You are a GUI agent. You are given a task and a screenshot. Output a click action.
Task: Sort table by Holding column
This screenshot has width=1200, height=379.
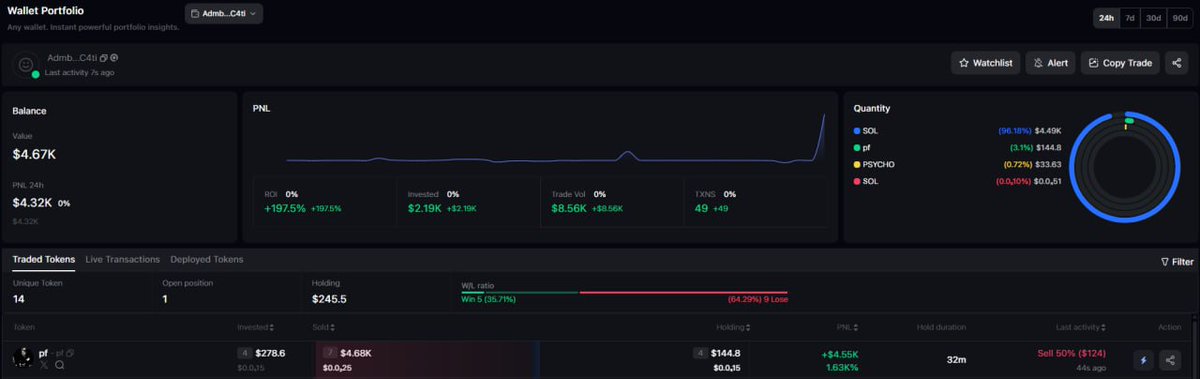732,327
